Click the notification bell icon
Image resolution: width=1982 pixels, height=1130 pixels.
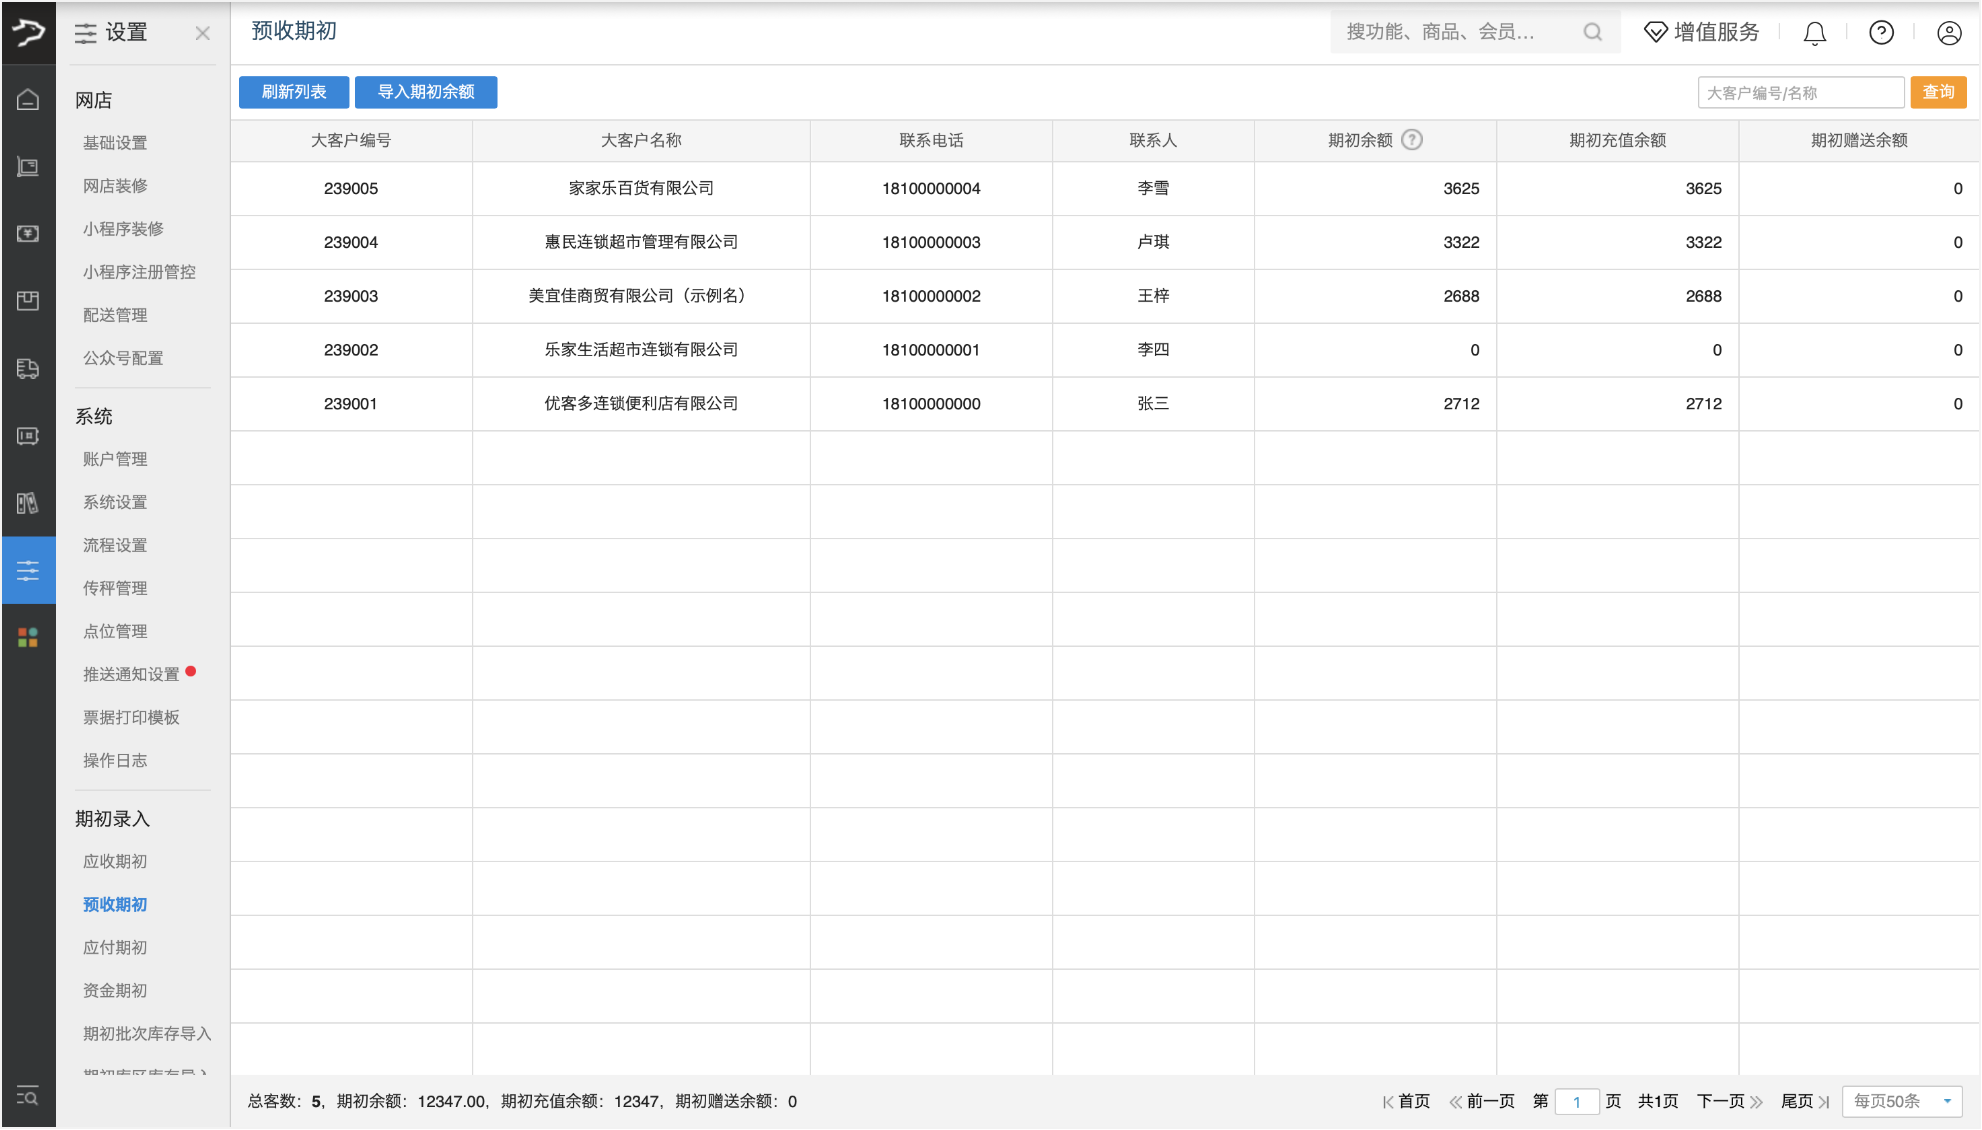pyautogui.click(x=1814, y=33)
